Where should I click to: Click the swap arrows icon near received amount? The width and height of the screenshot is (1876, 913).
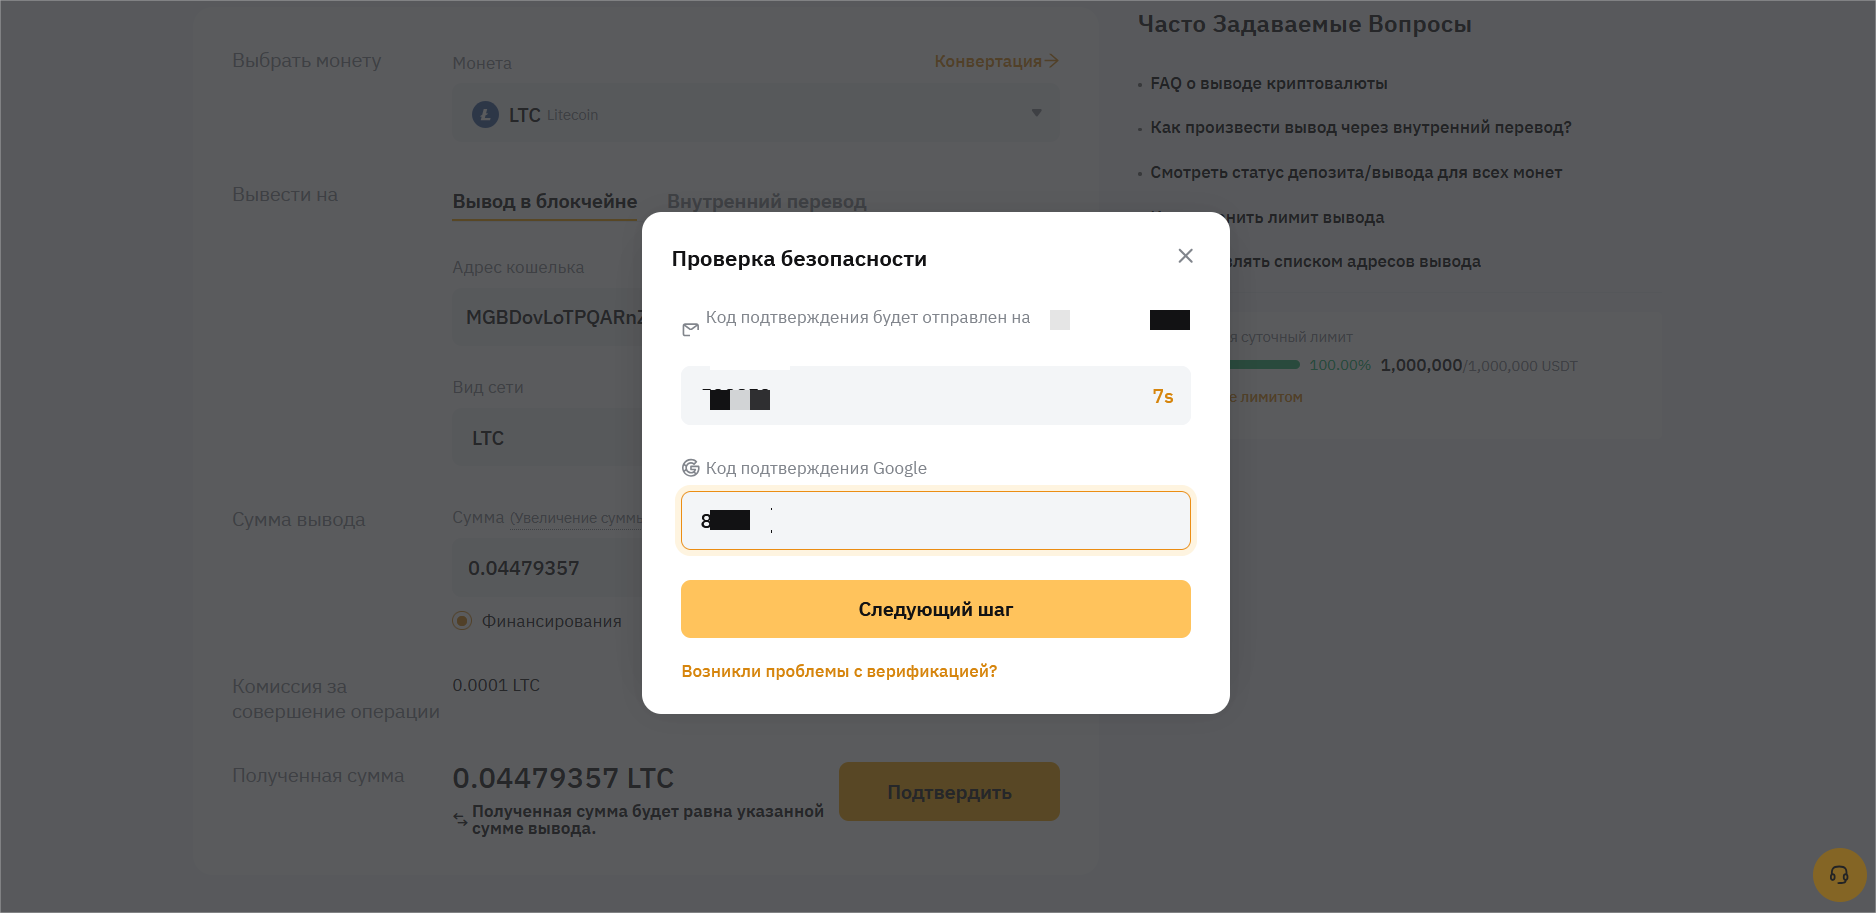pyautogui.click(x=460, y=819)
